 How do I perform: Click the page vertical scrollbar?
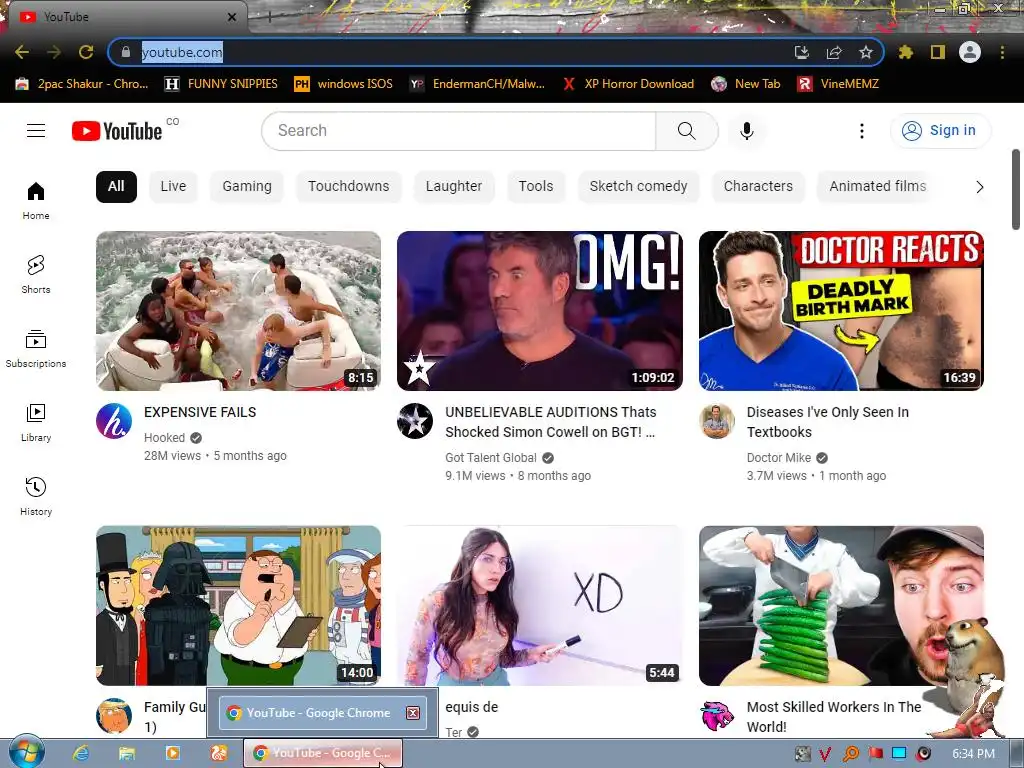point(1016,189)
